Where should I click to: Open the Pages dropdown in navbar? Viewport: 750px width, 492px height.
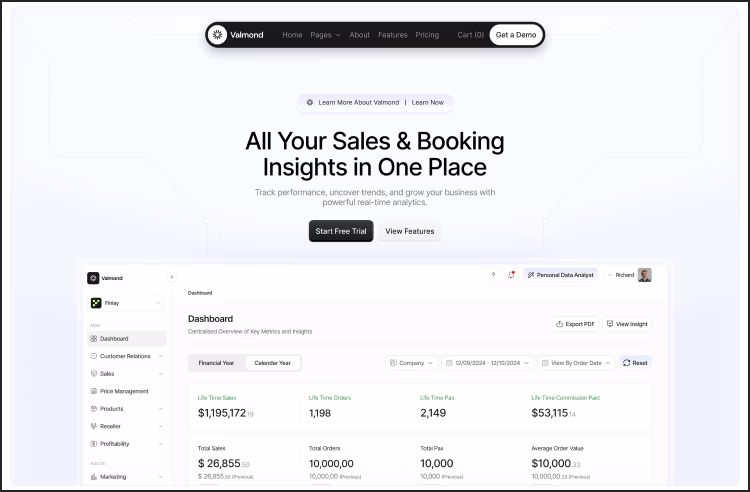coord(325,35)
